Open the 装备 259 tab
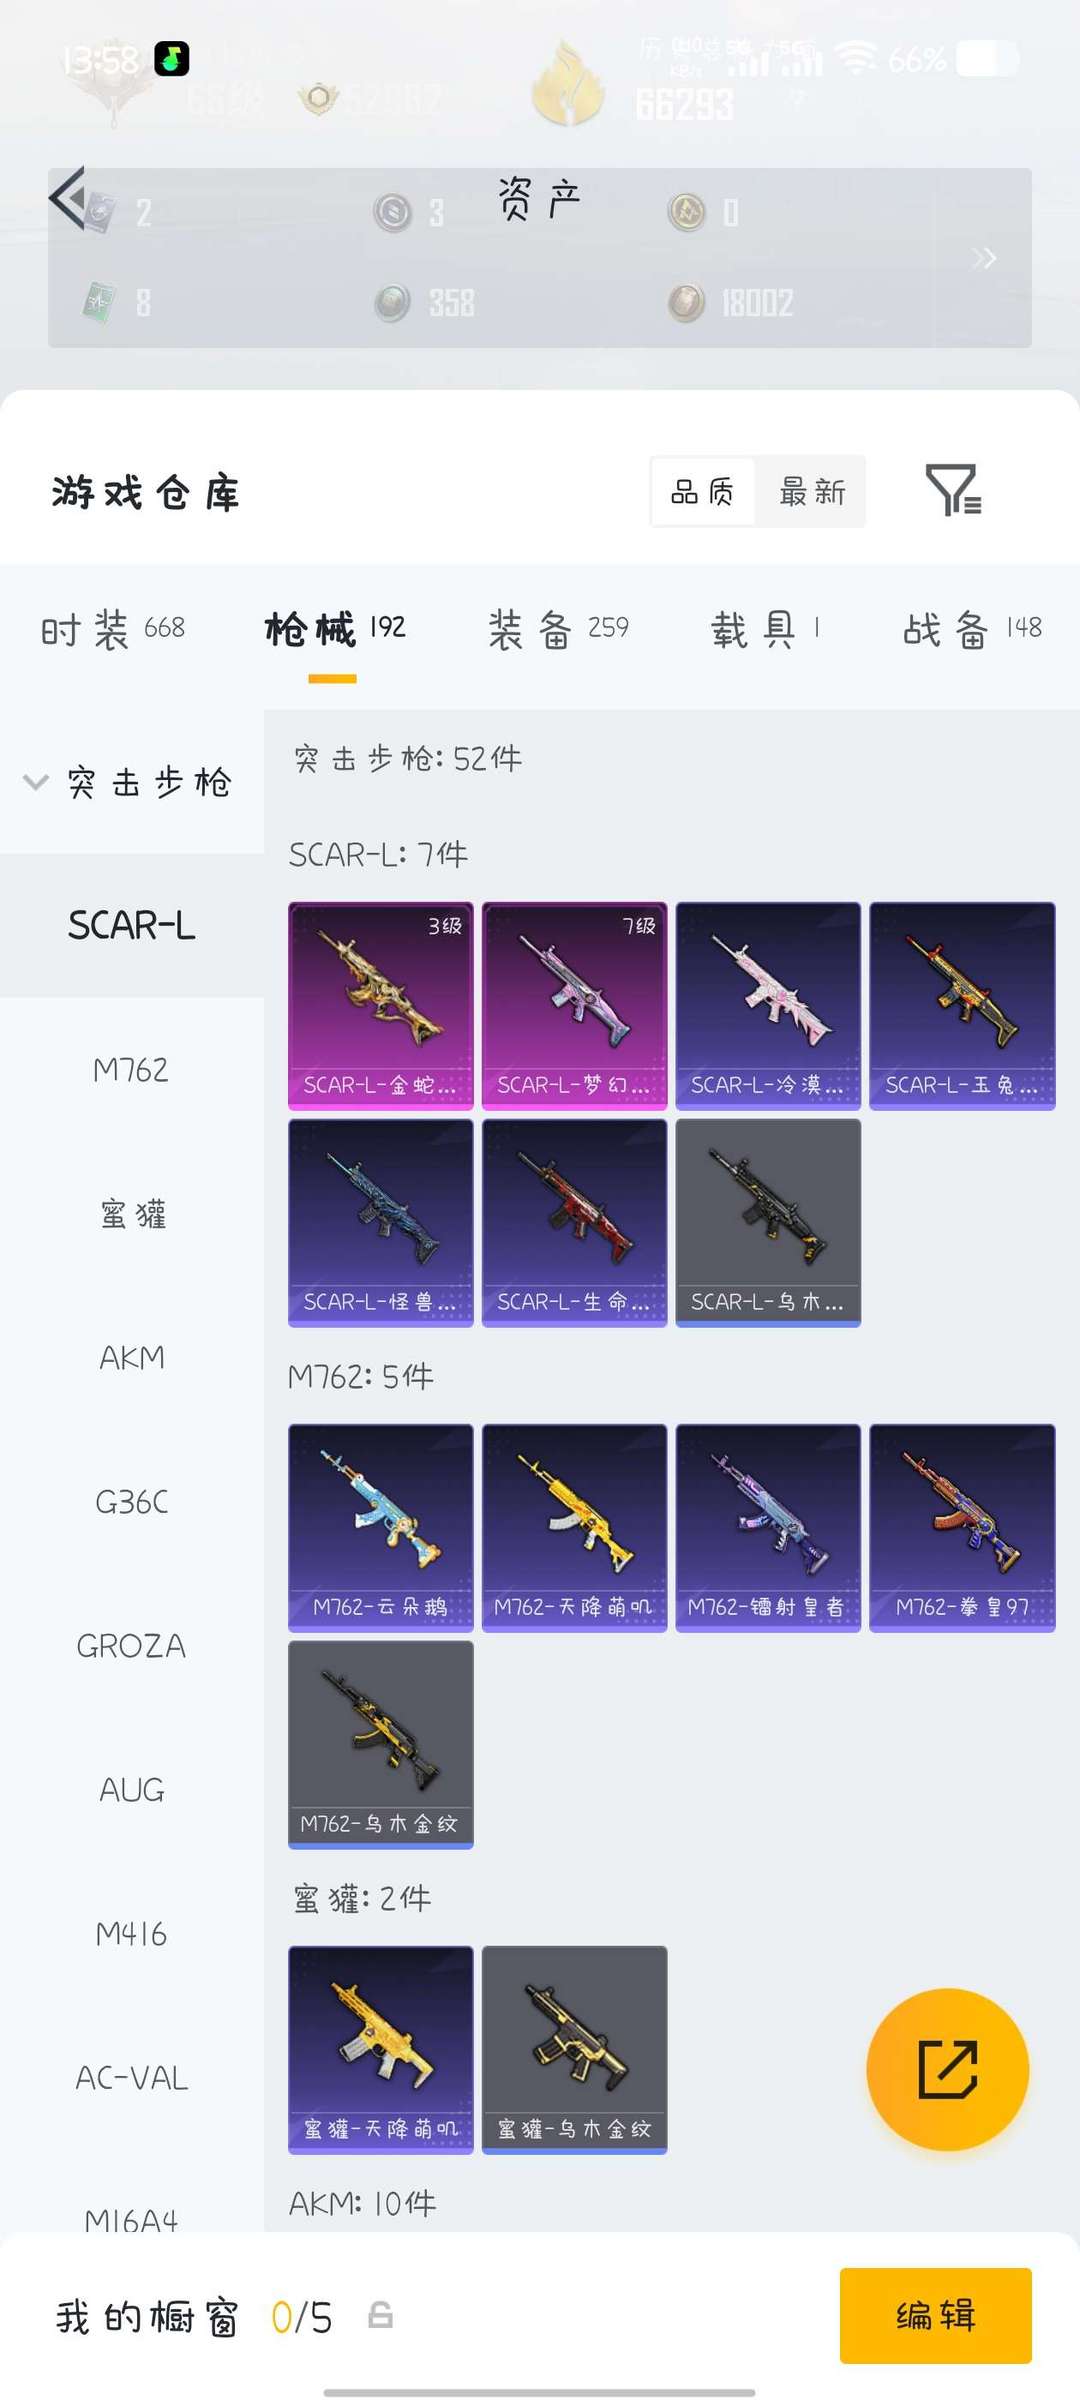Viewport: 1080px width, 2400px height. 558,629
